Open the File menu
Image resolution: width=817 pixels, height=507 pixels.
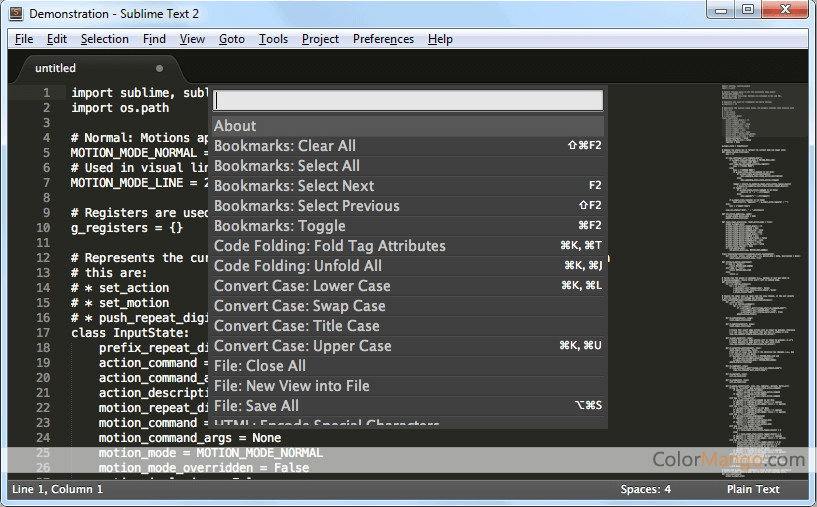(24, 39)
